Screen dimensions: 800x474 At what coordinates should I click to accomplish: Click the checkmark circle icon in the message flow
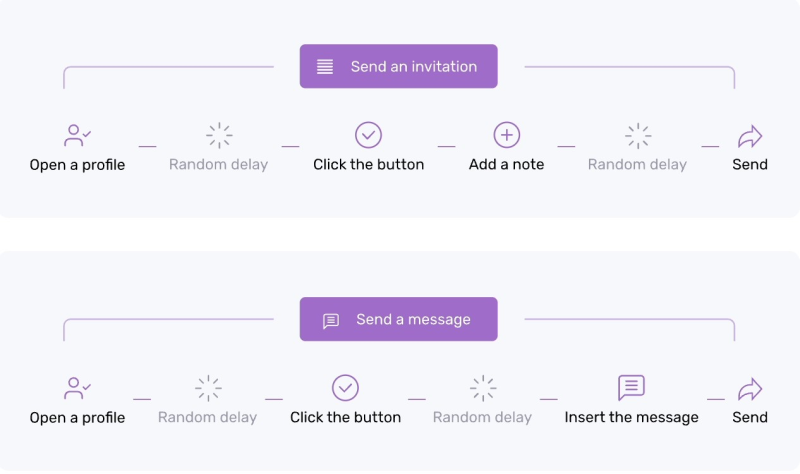click(x=345, y=388)
